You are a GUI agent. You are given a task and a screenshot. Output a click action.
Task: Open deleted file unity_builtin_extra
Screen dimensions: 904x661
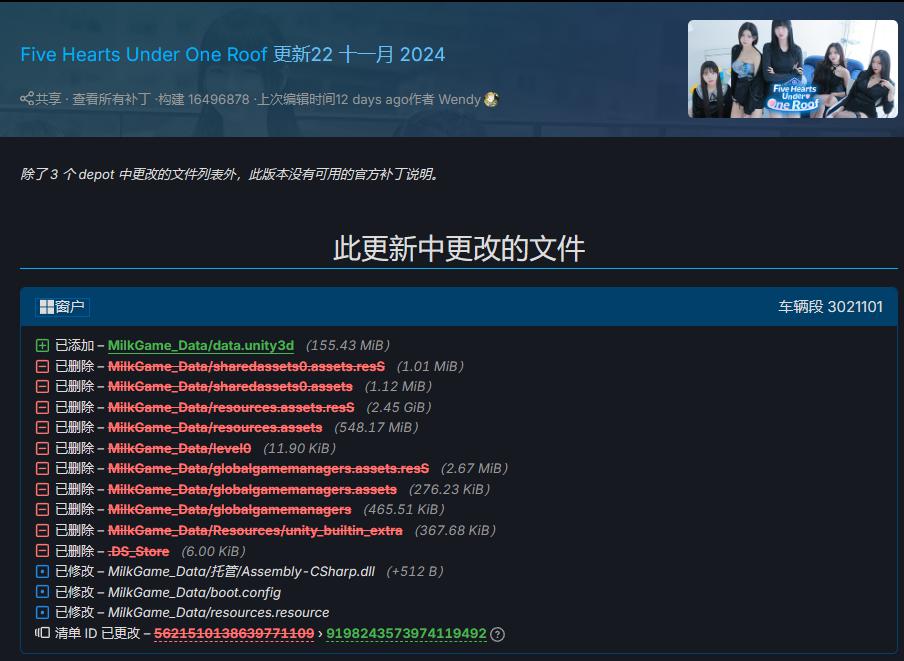[255, 530]
